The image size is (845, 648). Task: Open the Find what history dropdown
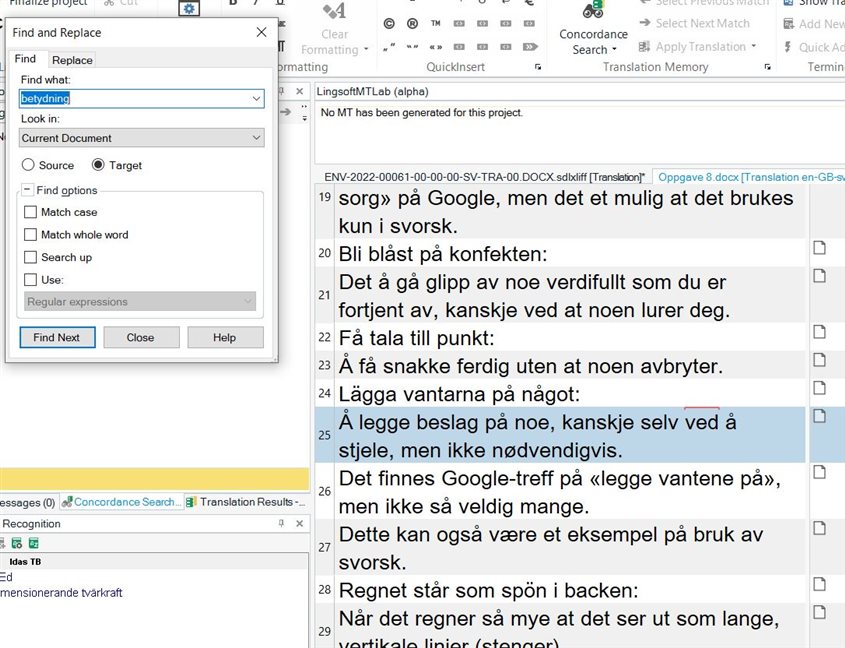[257, 99]
